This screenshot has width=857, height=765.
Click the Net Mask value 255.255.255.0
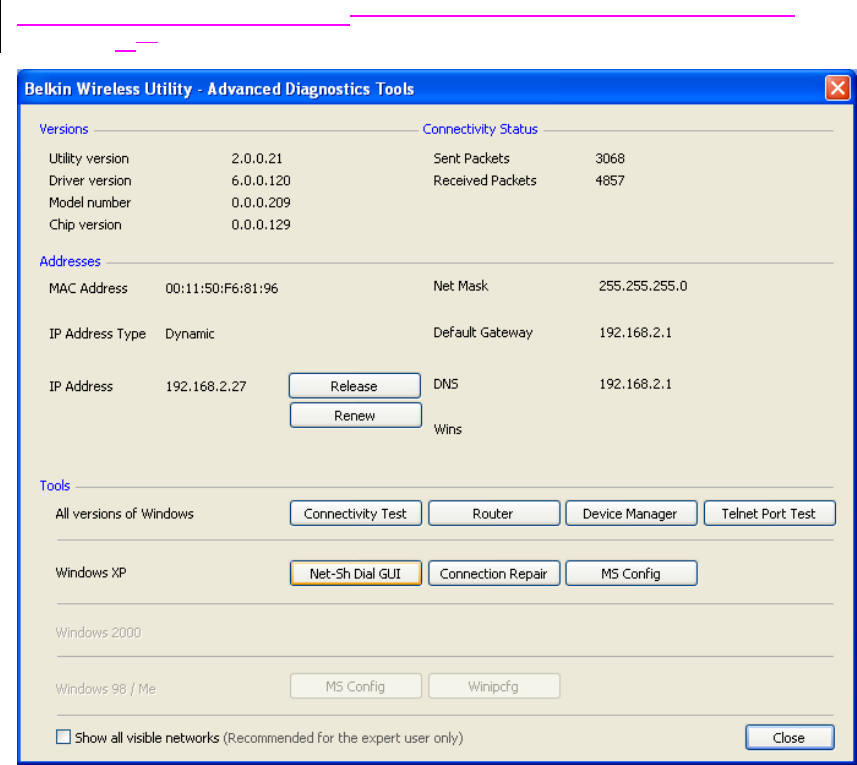tap(643, 286)
